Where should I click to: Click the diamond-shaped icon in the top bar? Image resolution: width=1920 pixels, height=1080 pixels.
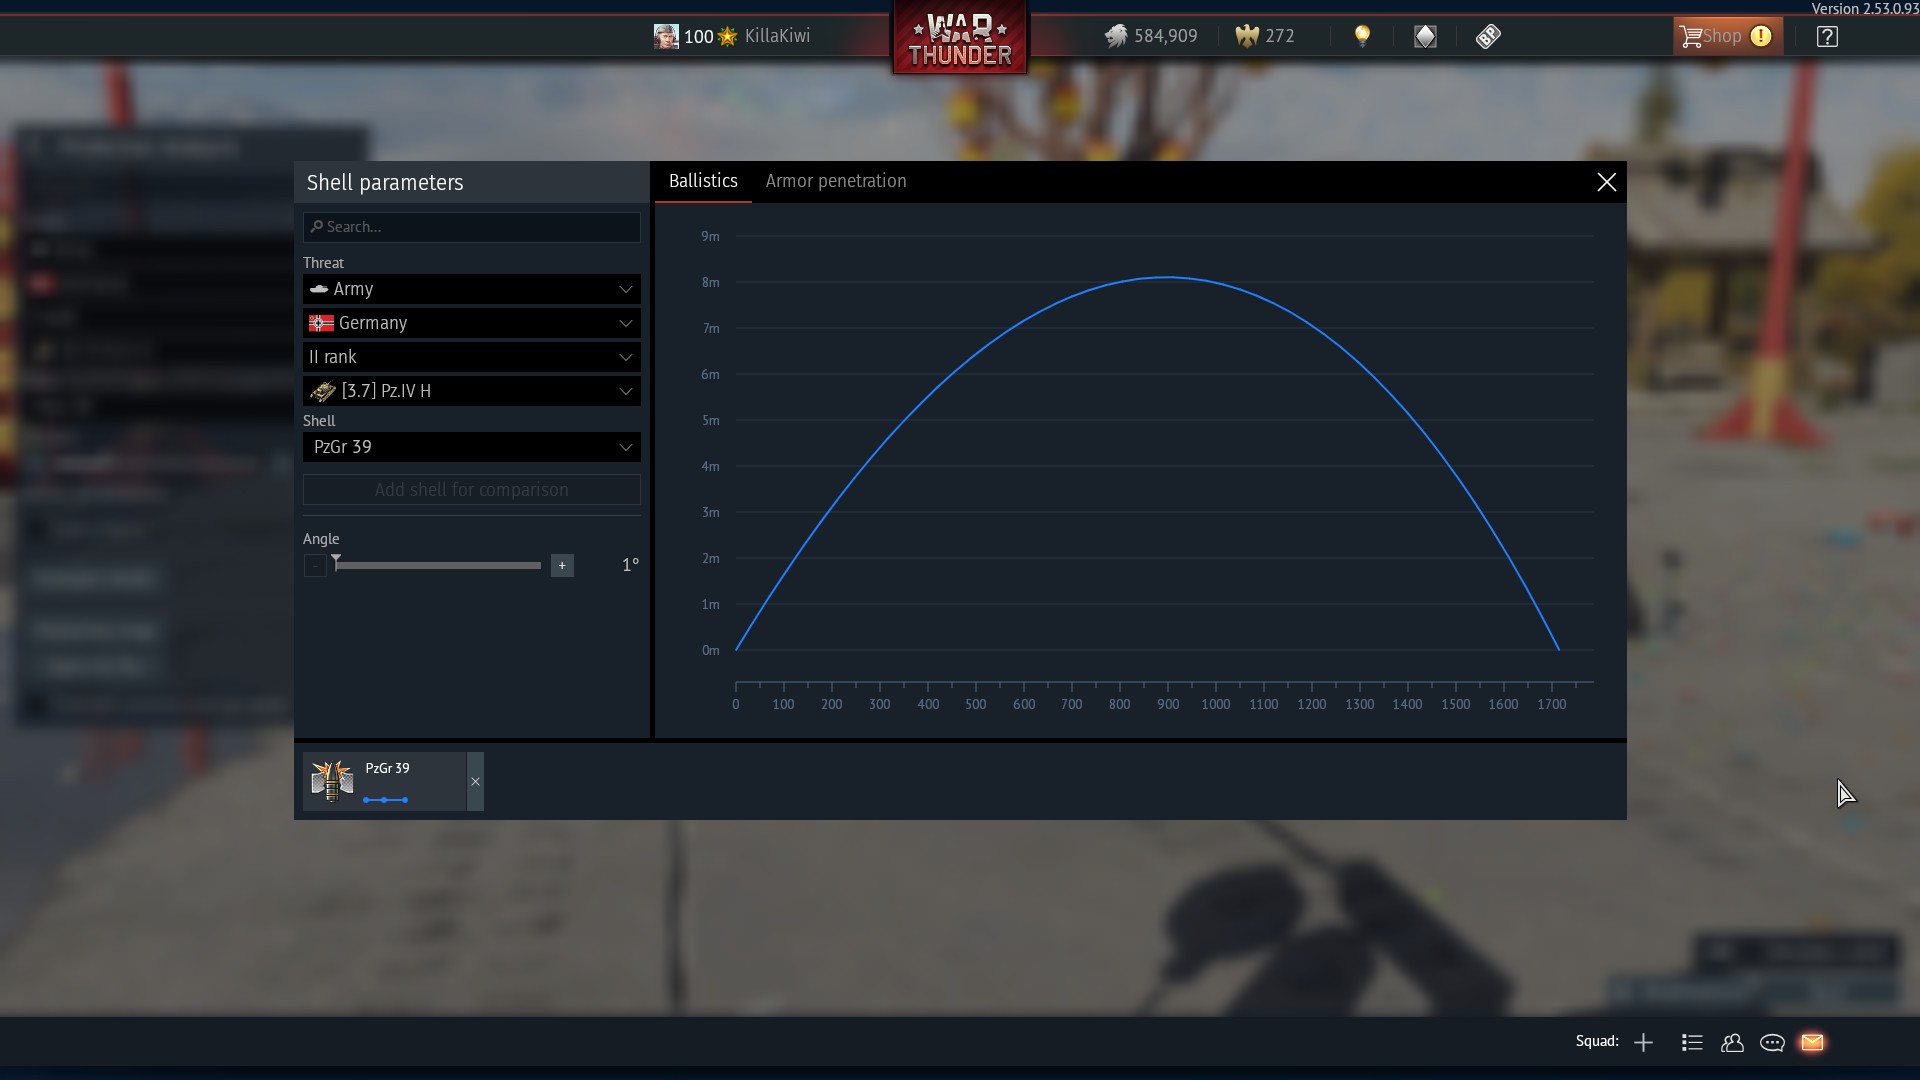(1425, 36)
